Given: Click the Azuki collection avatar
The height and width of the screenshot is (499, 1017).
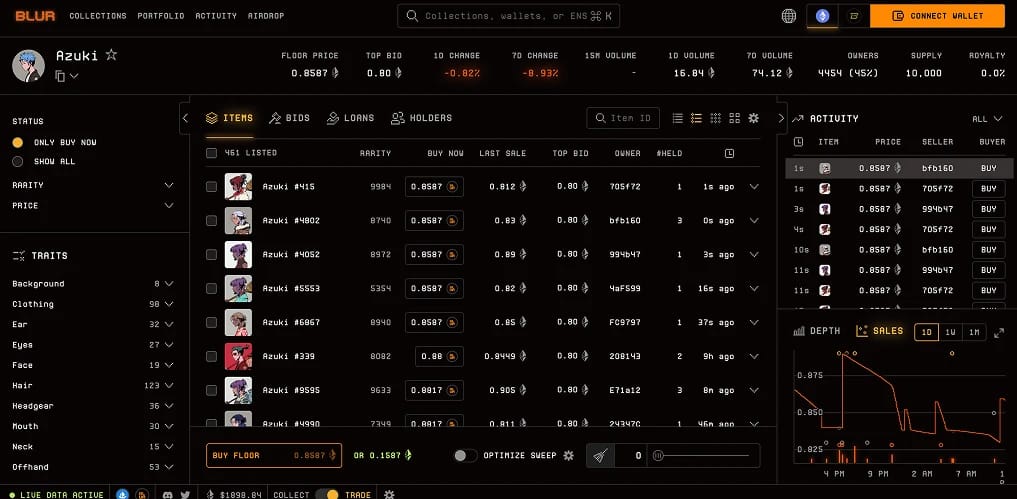Looking at the screenshot, I should 29,66.
